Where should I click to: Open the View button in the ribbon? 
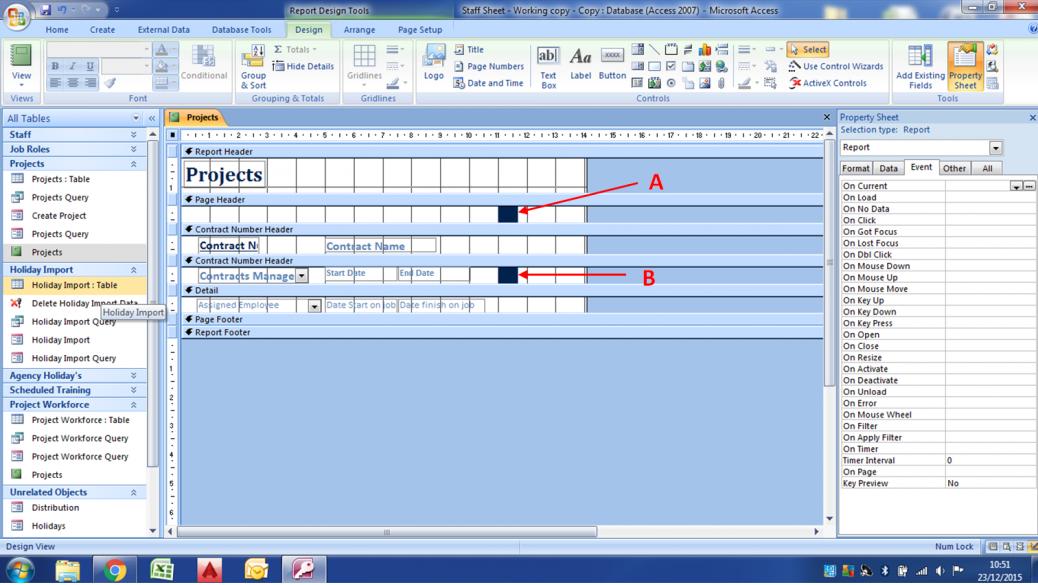click(x=21, y=66)
